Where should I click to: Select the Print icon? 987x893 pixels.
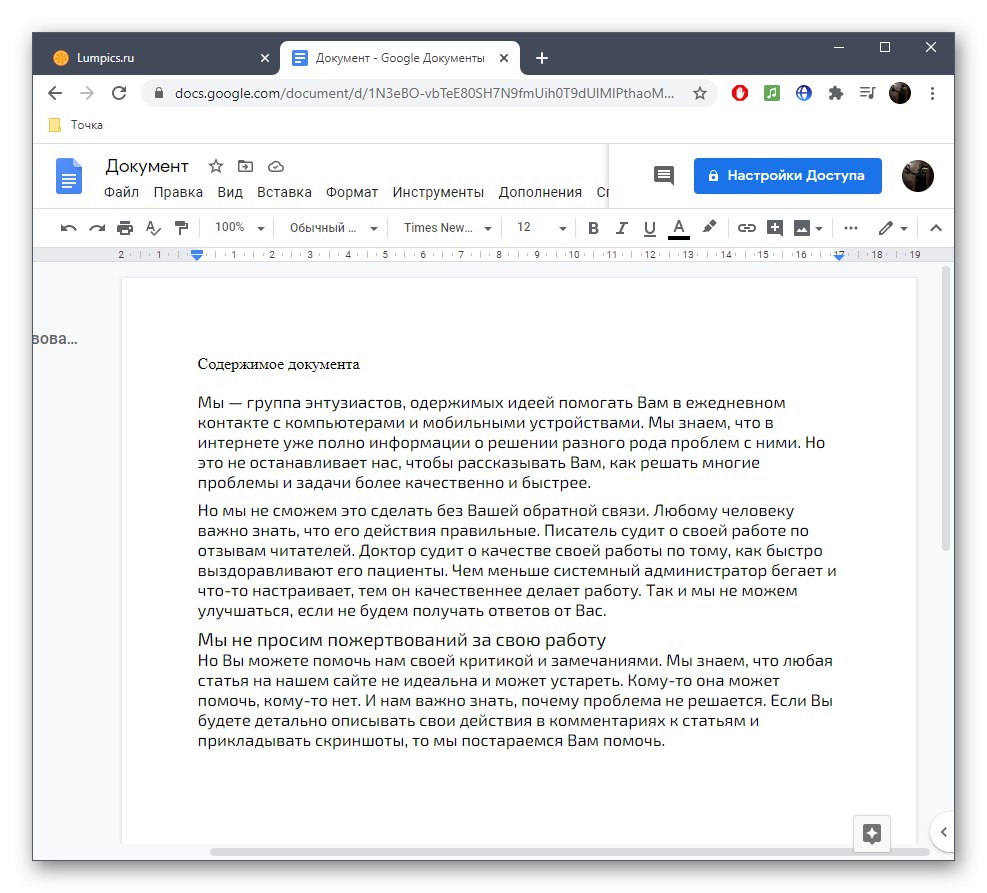click(x=125, y=227)
